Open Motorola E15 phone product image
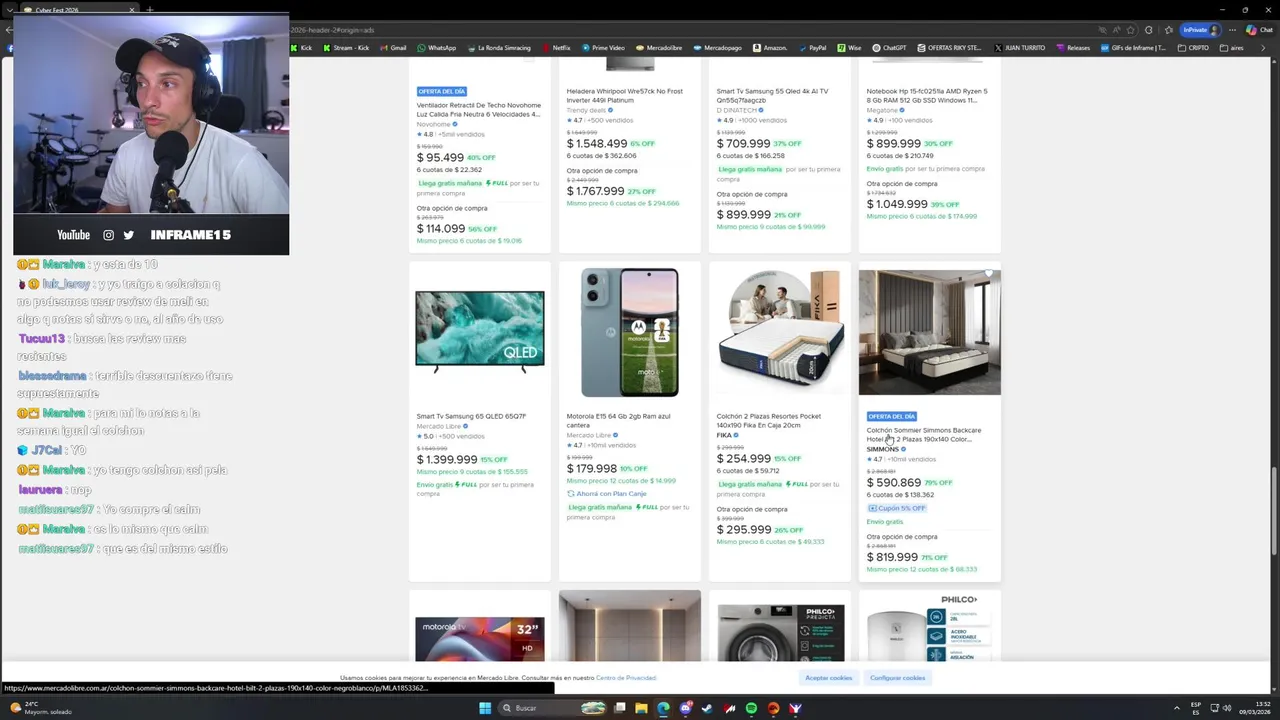 pos(630,332)
